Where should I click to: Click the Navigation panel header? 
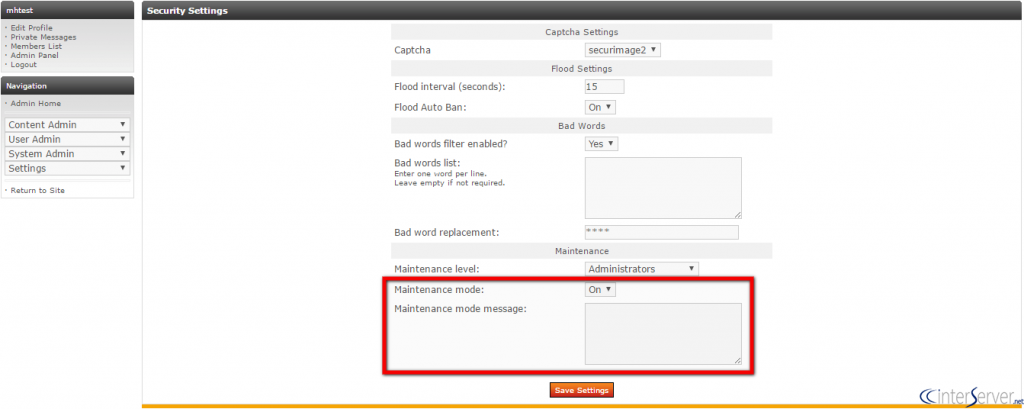click(x=67, y=86)
